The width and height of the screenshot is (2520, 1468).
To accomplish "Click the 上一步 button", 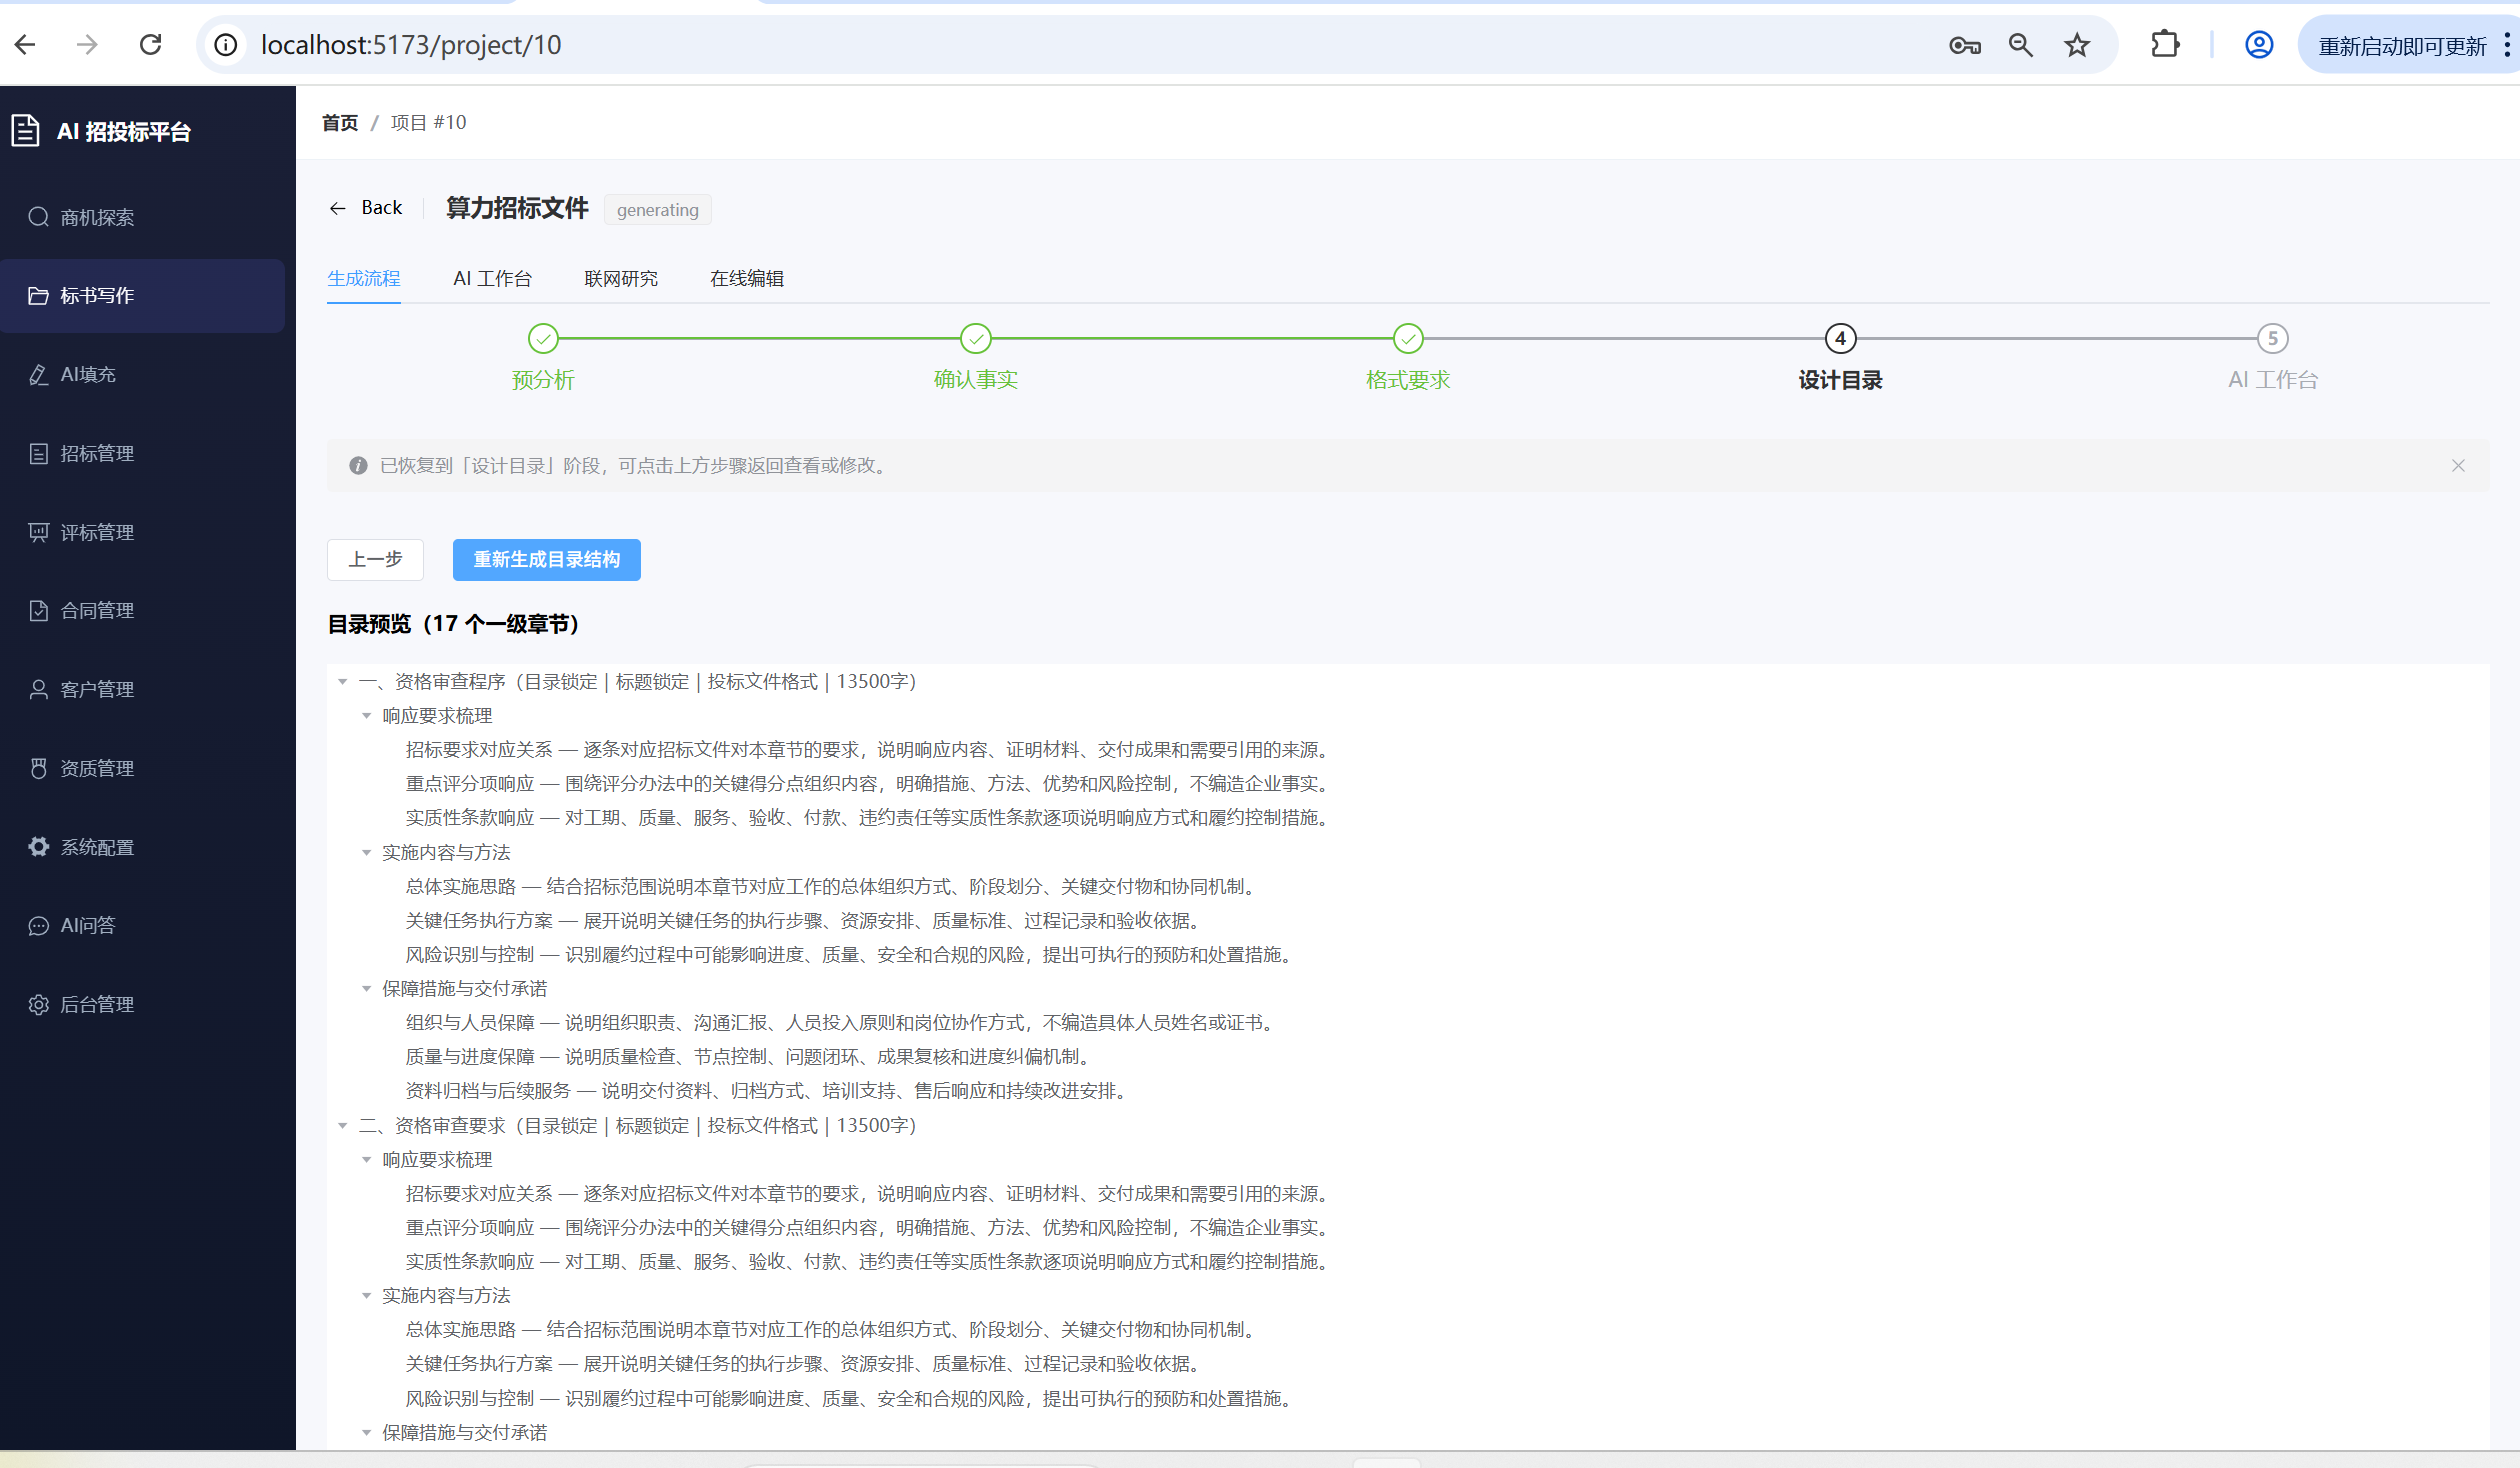I will 375,560.
